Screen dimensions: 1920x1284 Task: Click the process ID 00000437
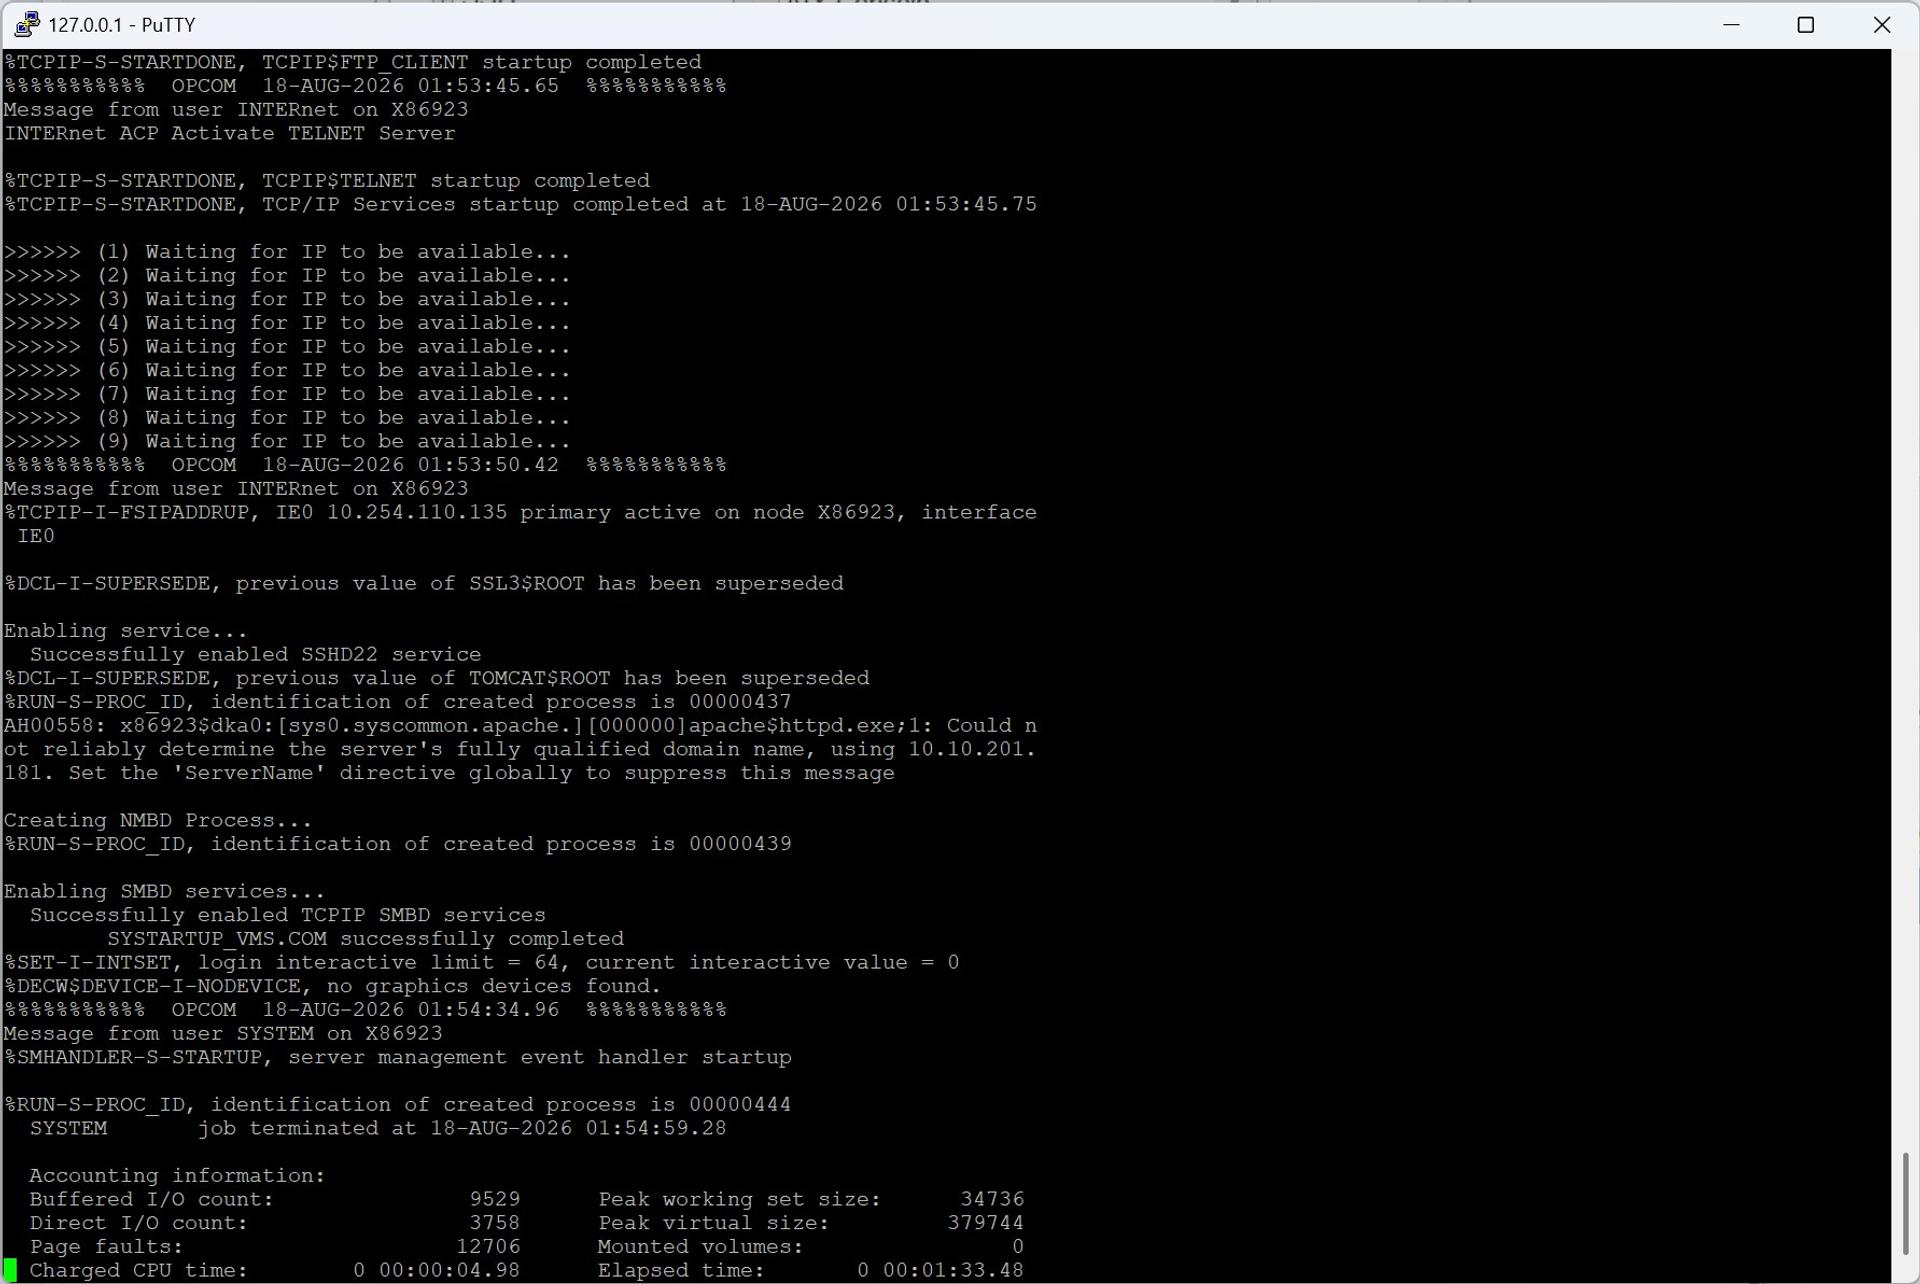click(740, 702)
